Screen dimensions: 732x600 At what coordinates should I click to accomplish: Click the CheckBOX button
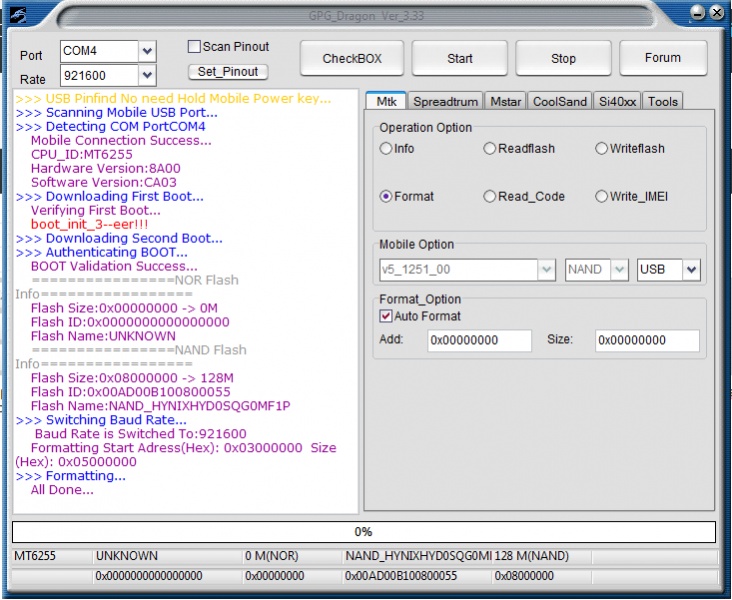352,58
